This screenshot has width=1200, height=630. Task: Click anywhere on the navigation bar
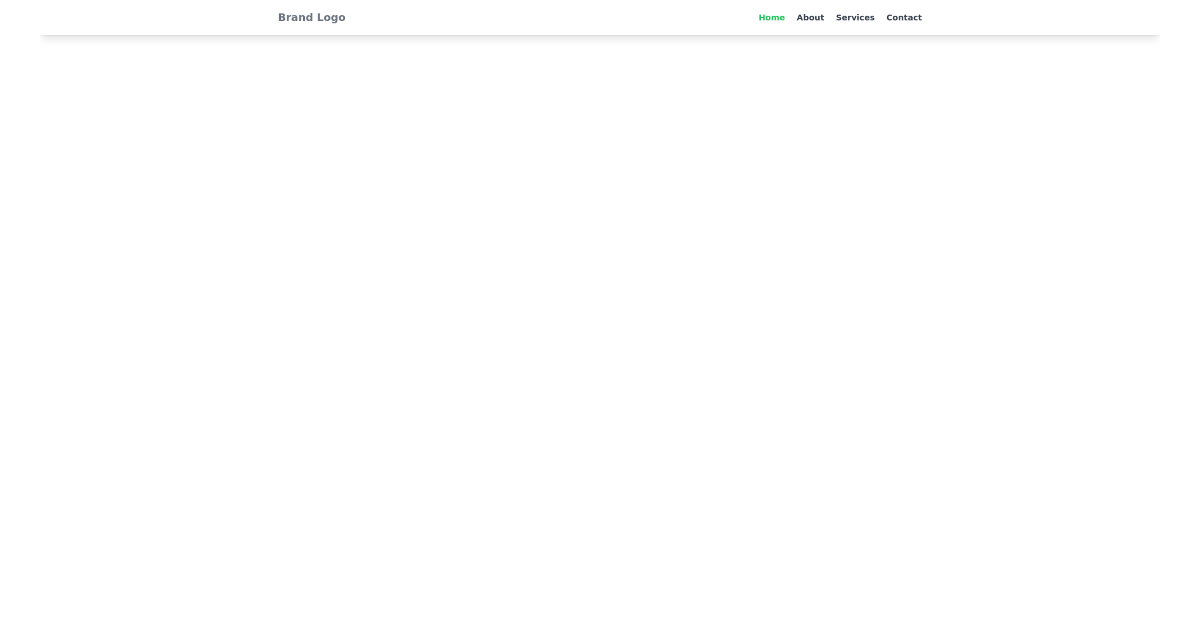point(600,17)
